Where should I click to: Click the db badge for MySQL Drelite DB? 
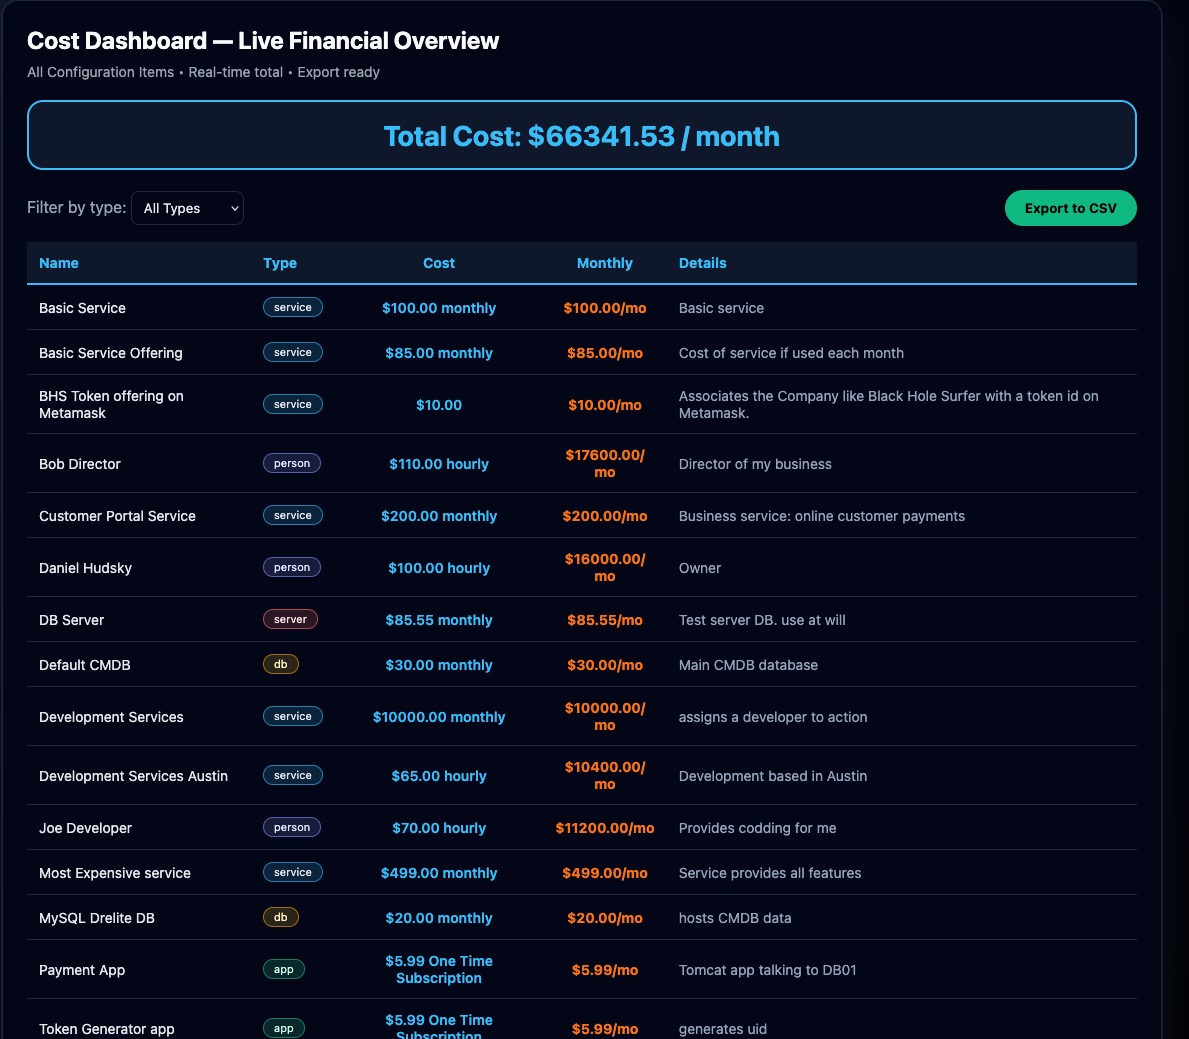pos(280,918)
